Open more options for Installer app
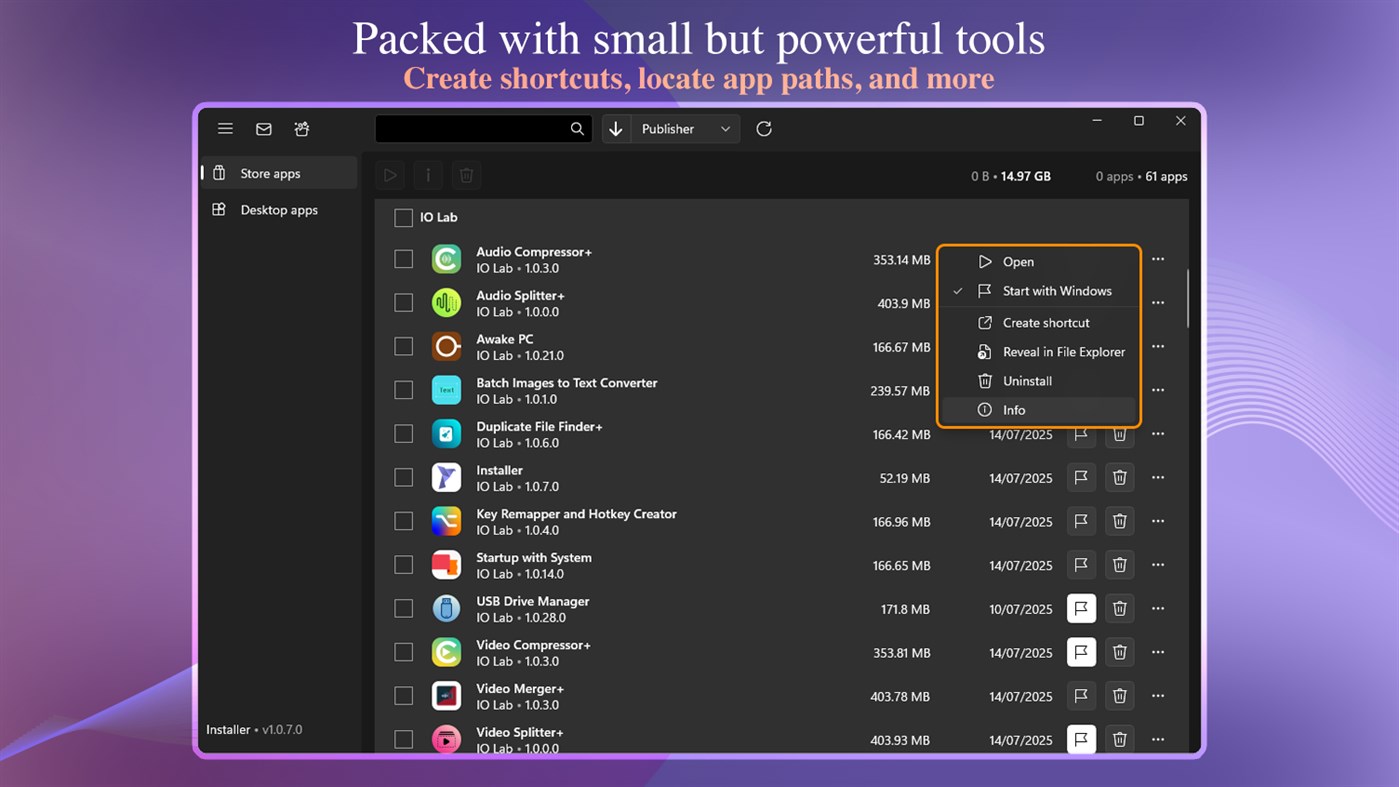Viewport: 1399px width, 787px height. pos(1158,477)
